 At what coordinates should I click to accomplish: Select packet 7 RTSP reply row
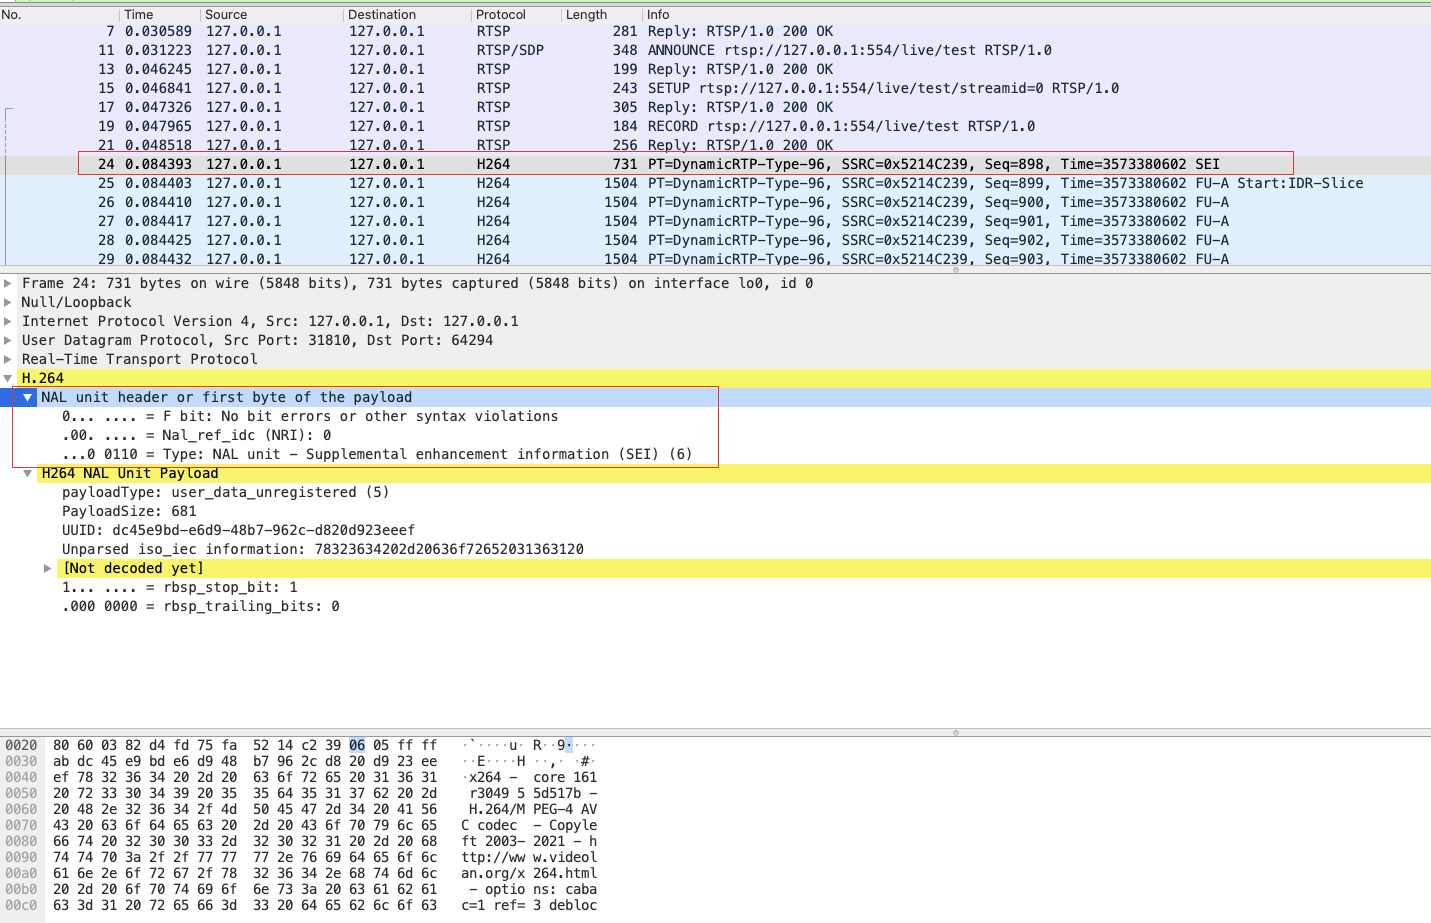click(x=715, y=31)
